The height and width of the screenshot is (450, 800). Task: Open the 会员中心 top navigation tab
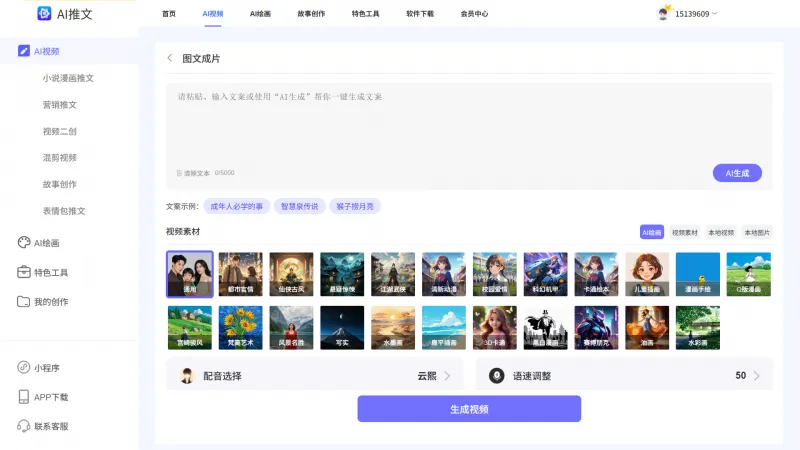tap(474, 14)
